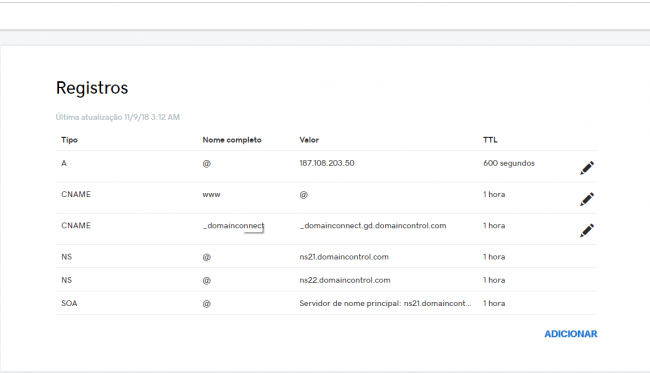Click the Registros heading
650x373 pixels.
click(92, 88)
